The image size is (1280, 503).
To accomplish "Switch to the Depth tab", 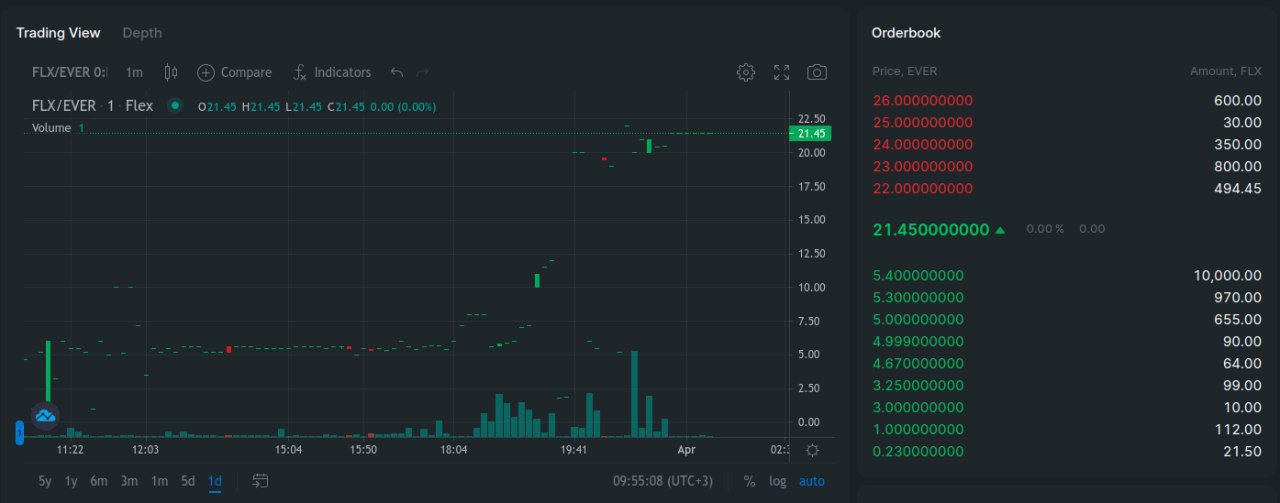I will pyautogui.click(x=142, y=33).
